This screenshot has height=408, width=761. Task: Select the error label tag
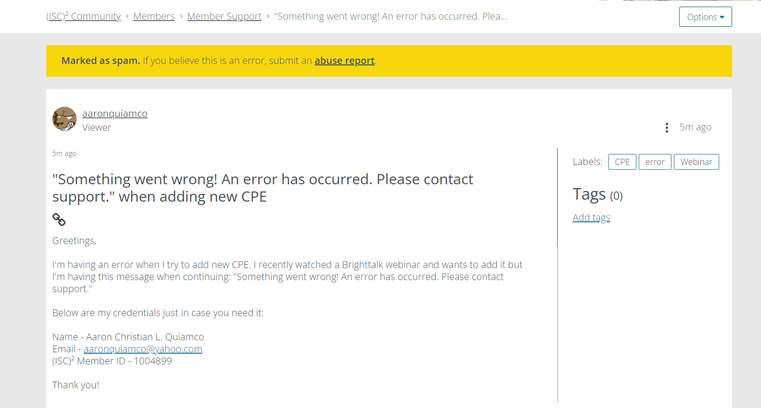pos(655,162)
